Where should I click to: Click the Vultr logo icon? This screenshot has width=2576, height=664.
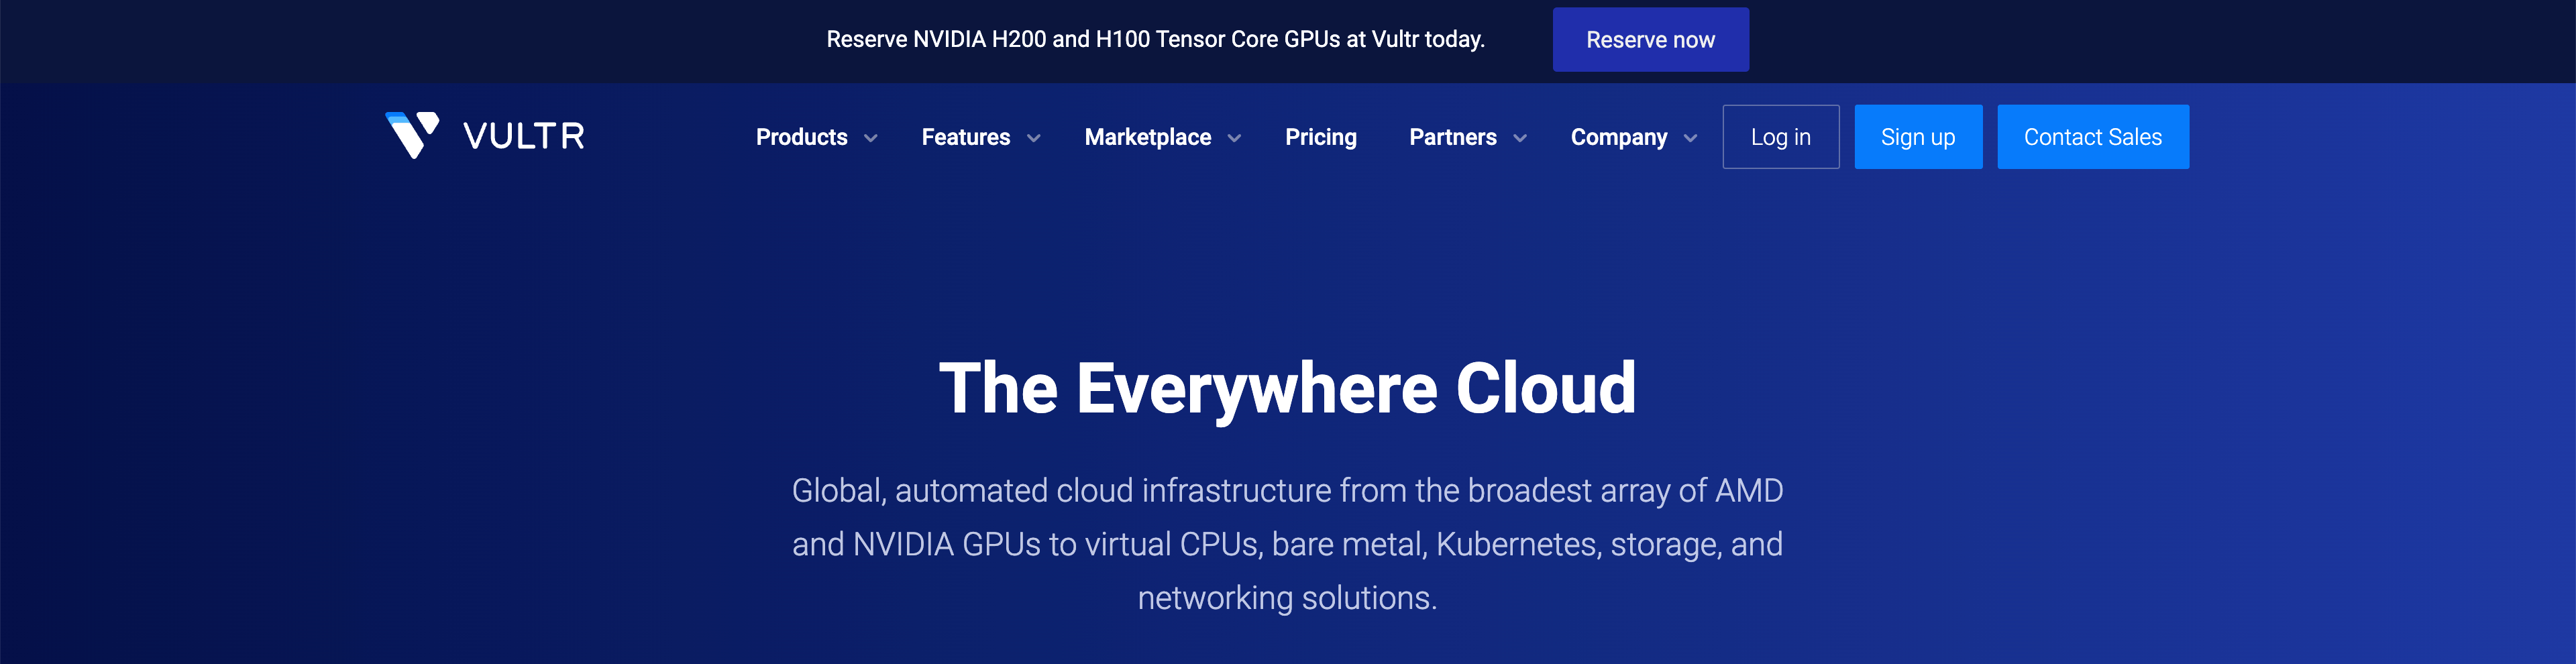412,135
